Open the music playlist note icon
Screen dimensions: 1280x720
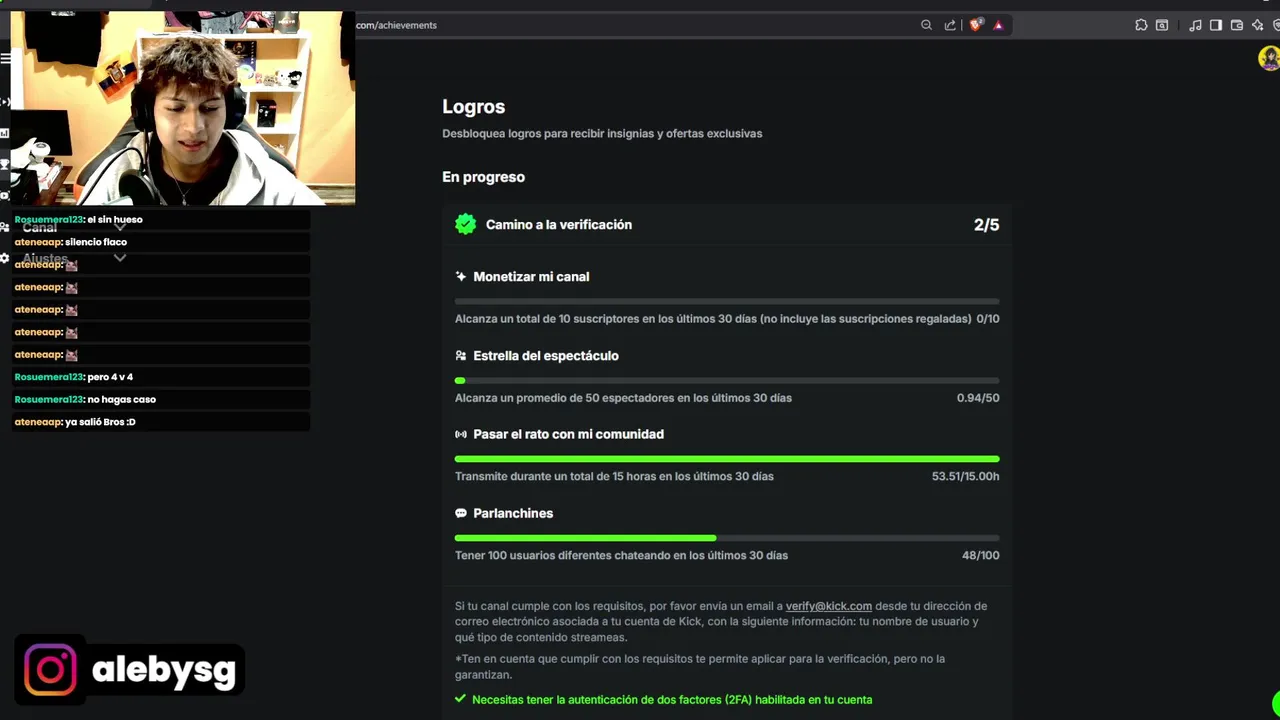click(1195, 25)
